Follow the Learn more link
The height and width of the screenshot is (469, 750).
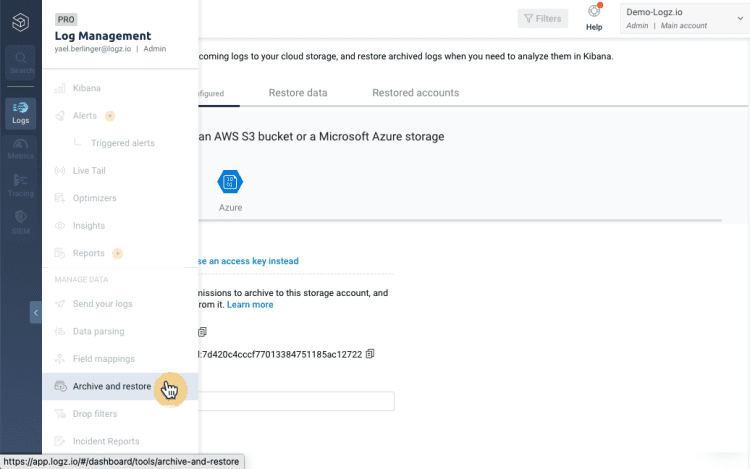(250, 304)
